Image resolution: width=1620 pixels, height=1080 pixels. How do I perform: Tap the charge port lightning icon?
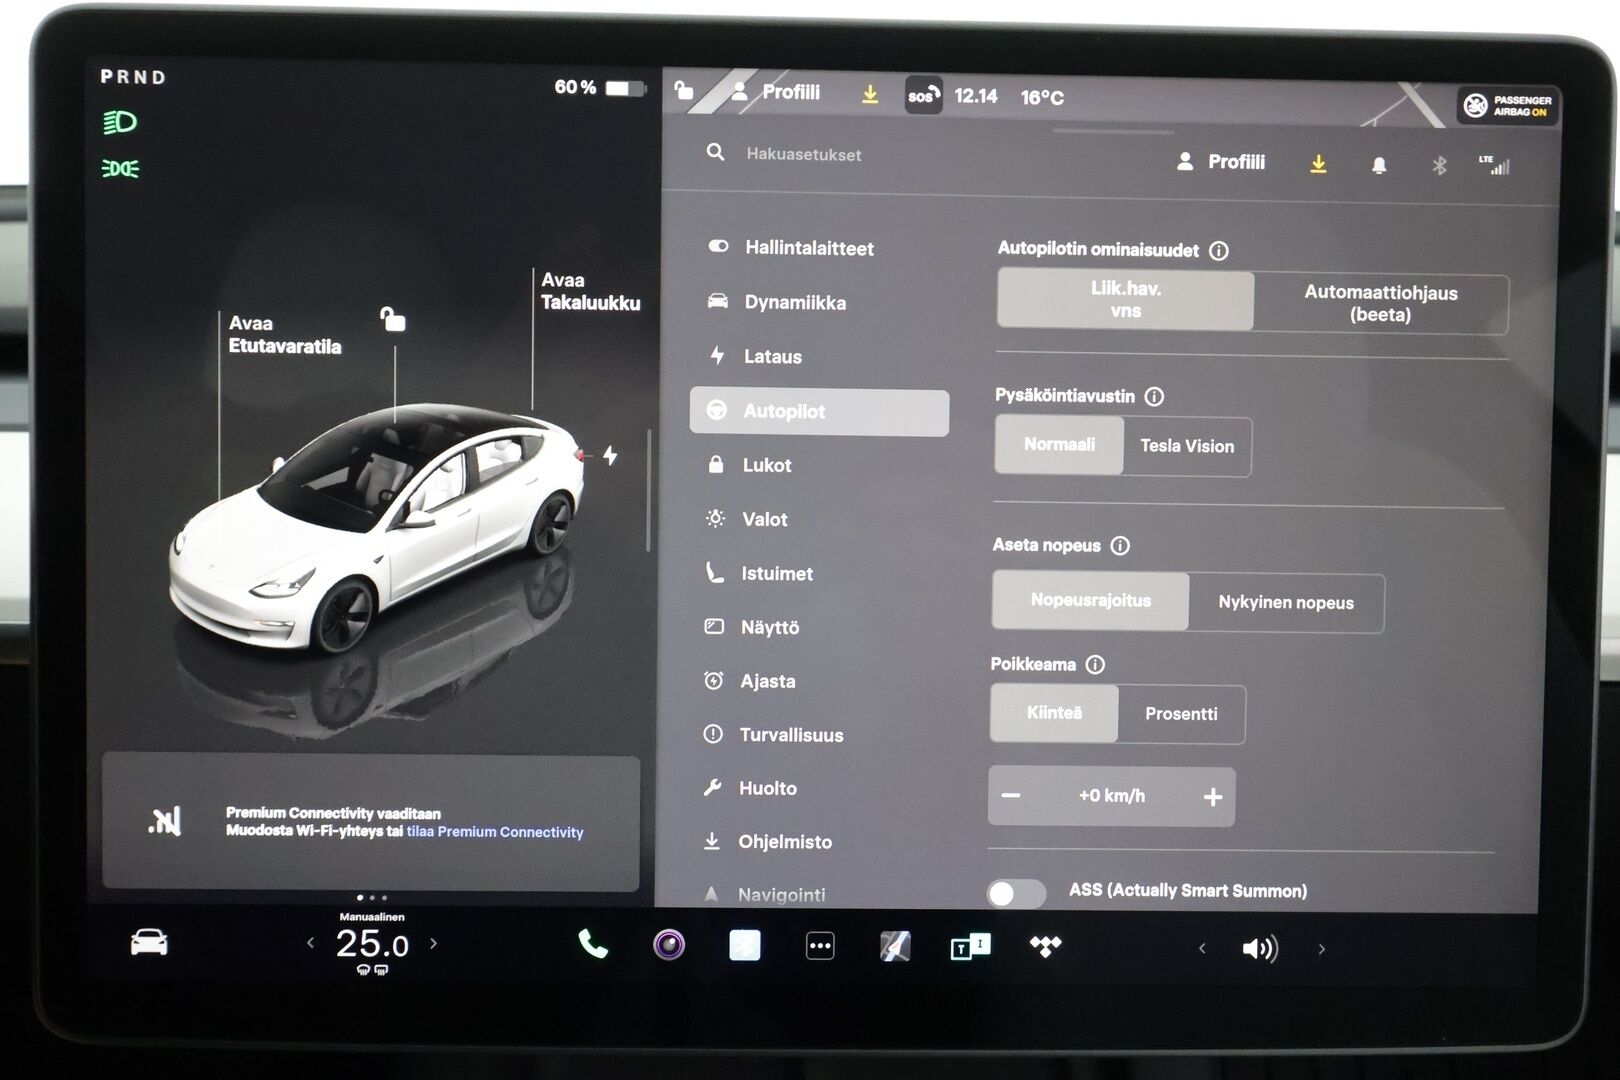coord(610,456)
